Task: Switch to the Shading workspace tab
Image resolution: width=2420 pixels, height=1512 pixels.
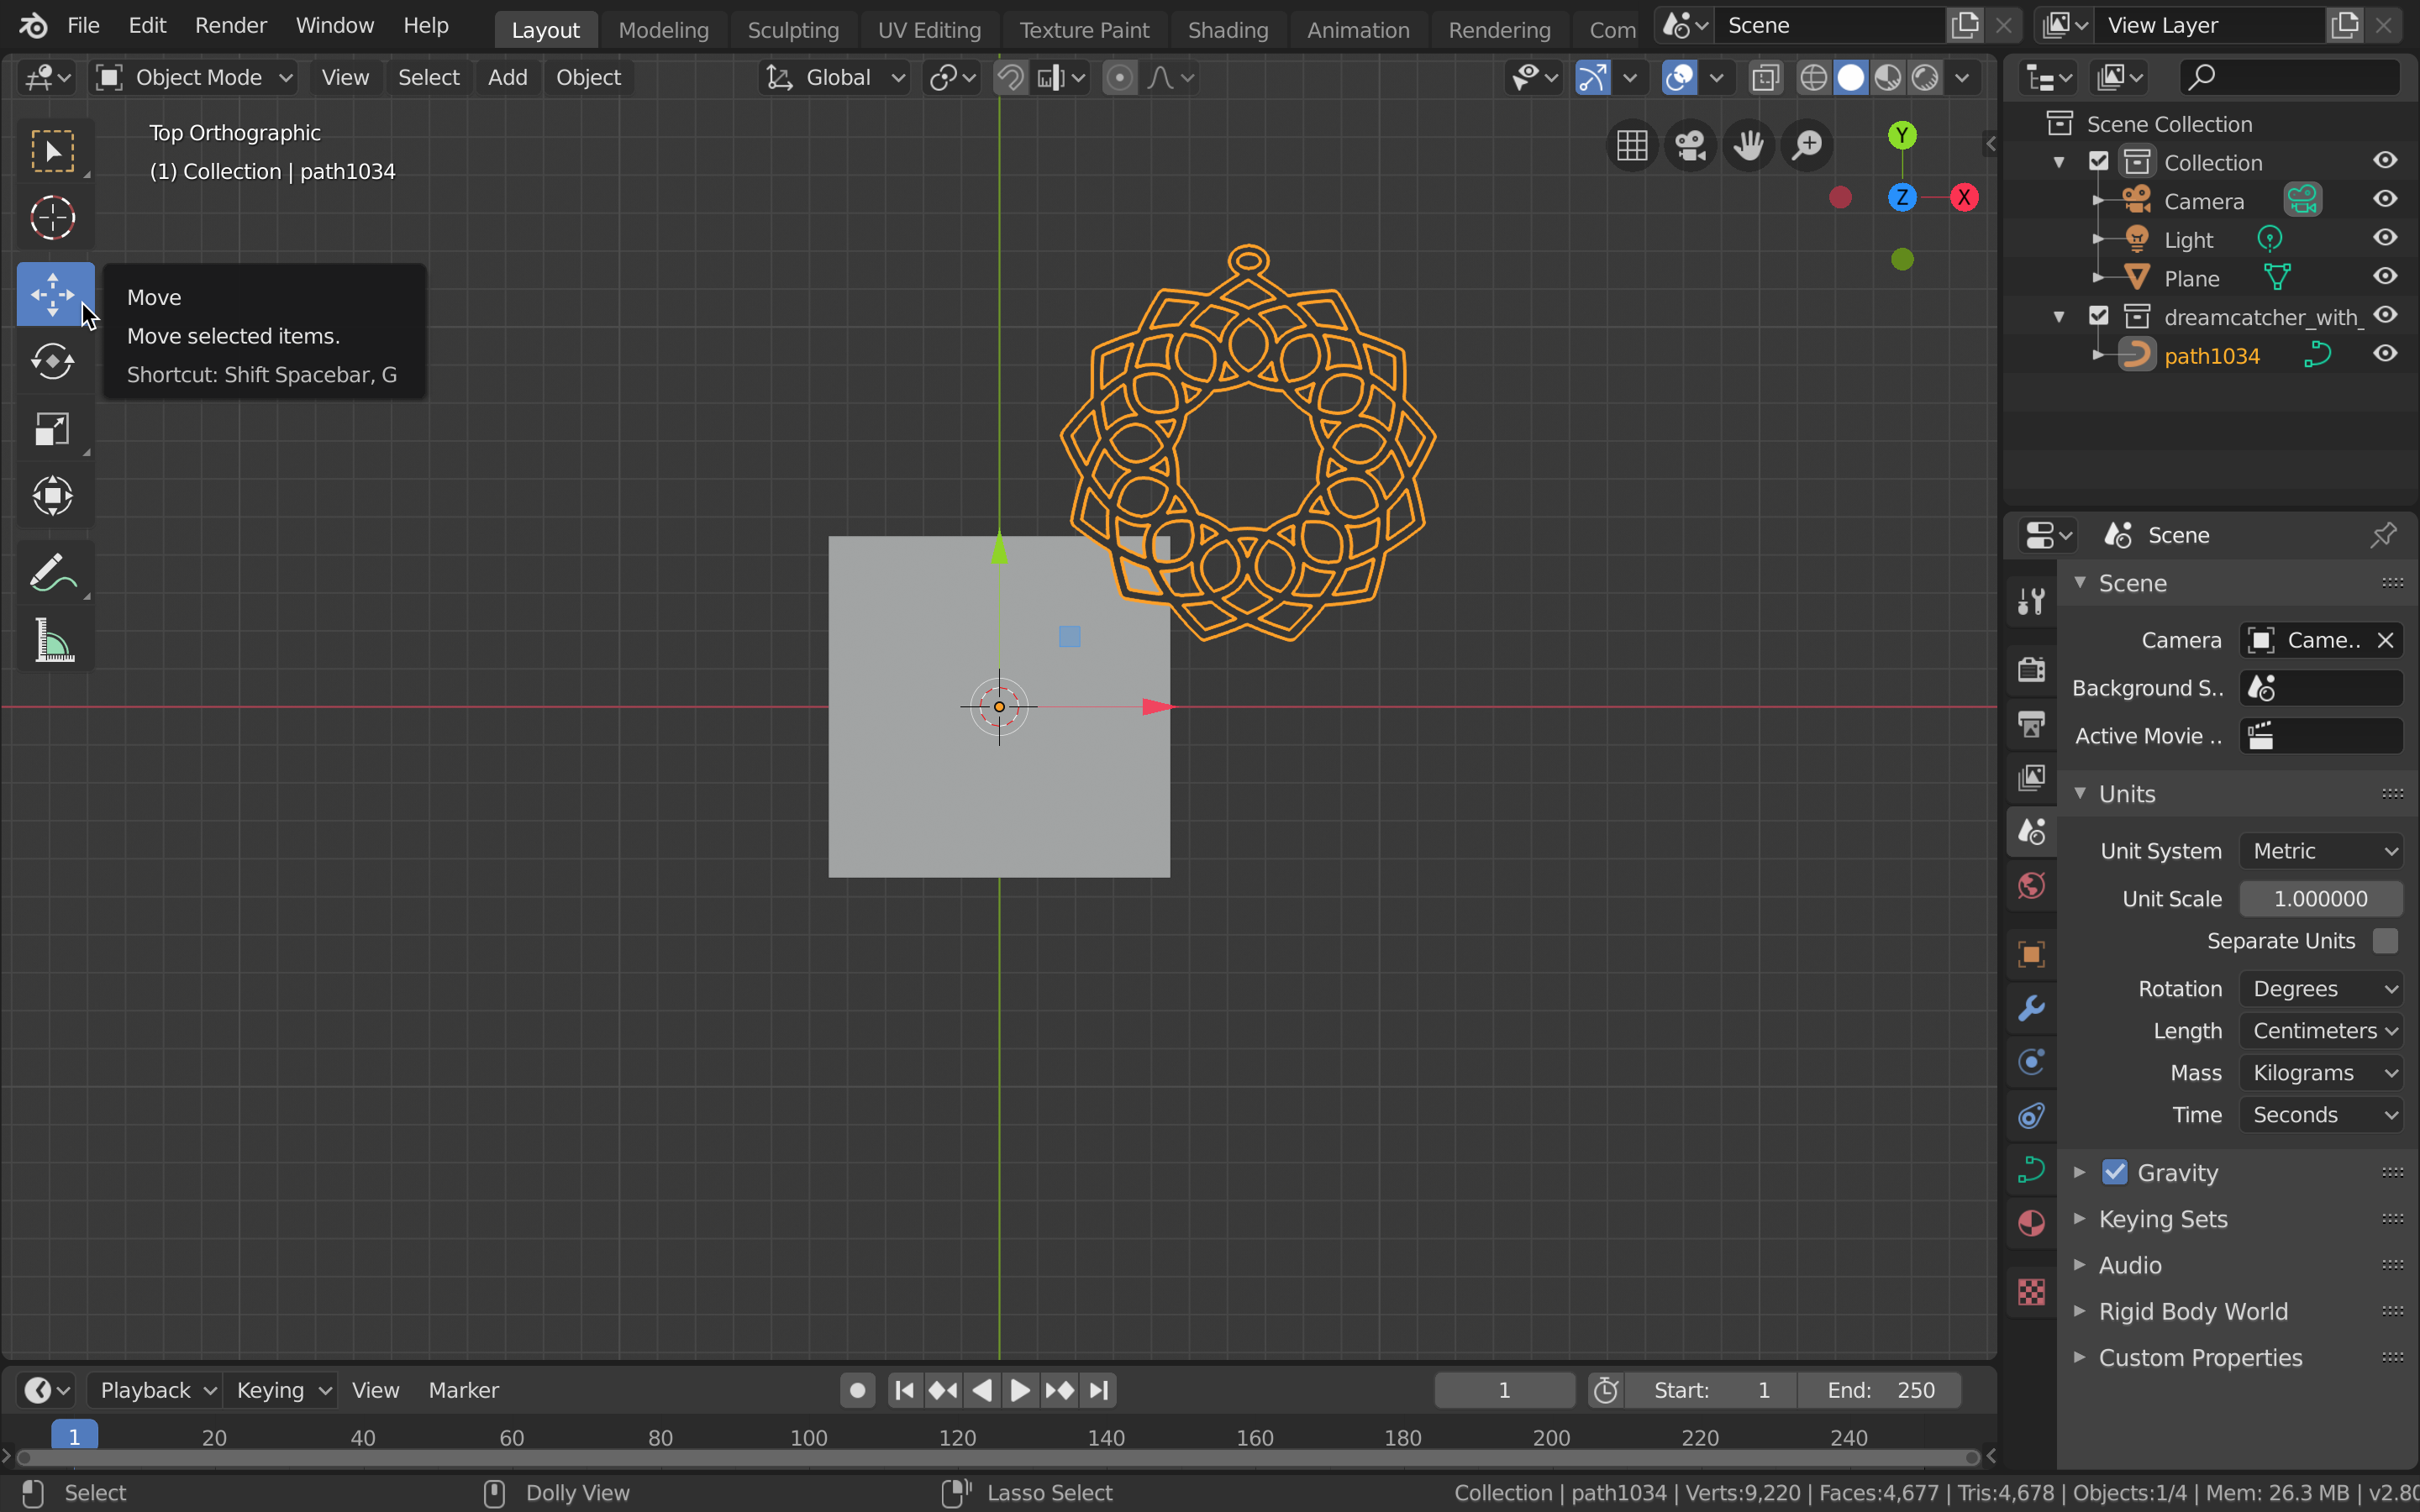Action: click(x=1228, y=30)
